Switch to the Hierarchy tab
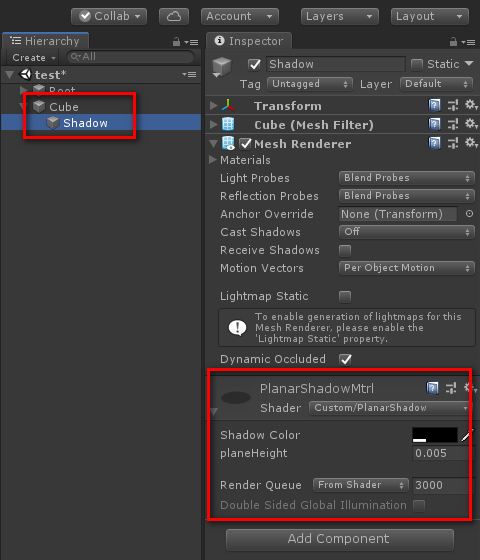 point(45,41)
